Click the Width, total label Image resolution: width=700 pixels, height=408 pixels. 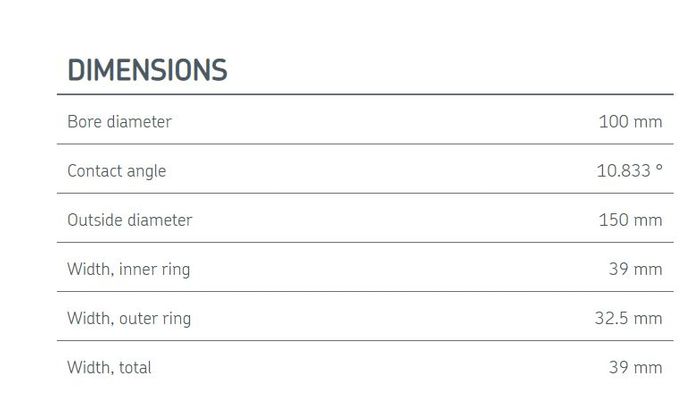point(109,368)
